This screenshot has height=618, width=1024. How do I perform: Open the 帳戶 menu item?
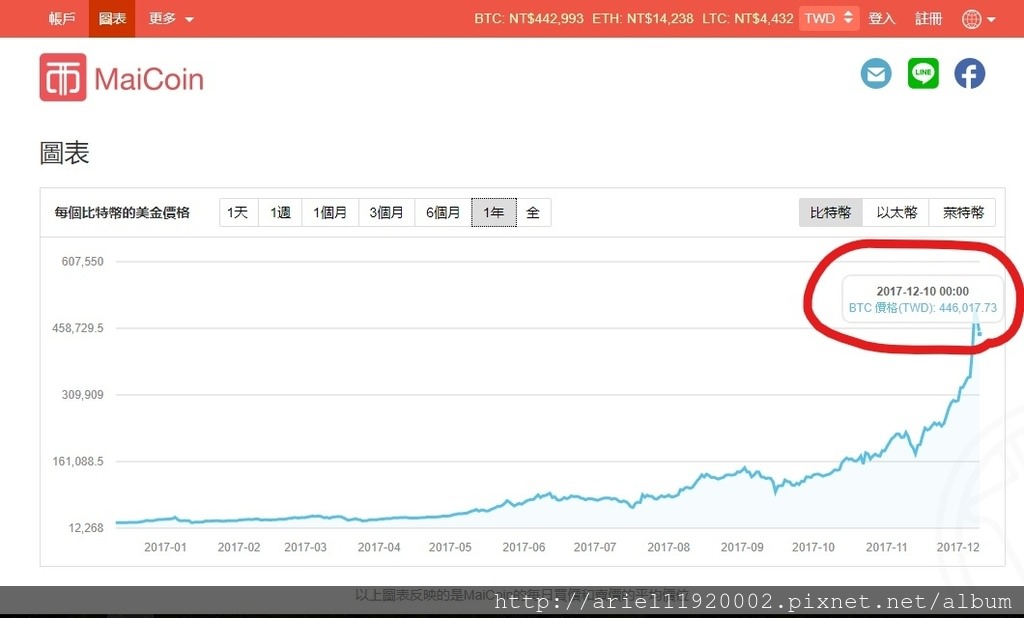click(62, 18)
